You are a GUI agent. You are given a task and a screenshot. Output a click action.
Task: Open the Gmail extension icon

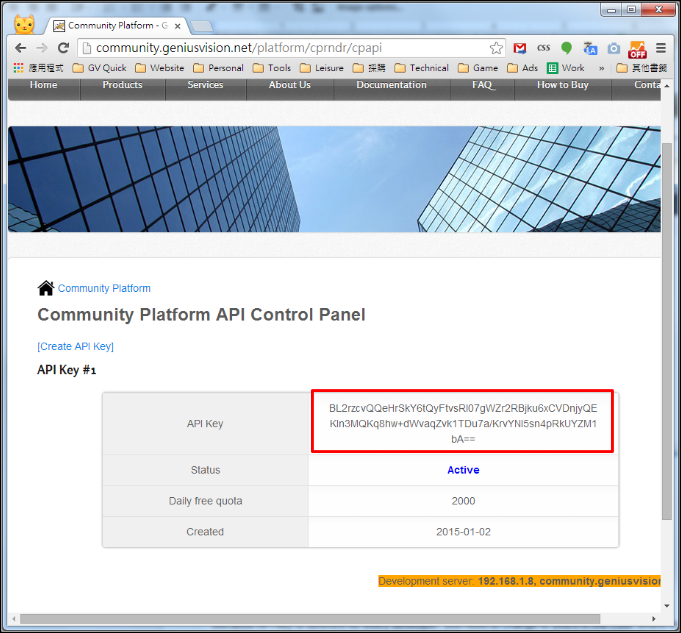coord(520,48)
